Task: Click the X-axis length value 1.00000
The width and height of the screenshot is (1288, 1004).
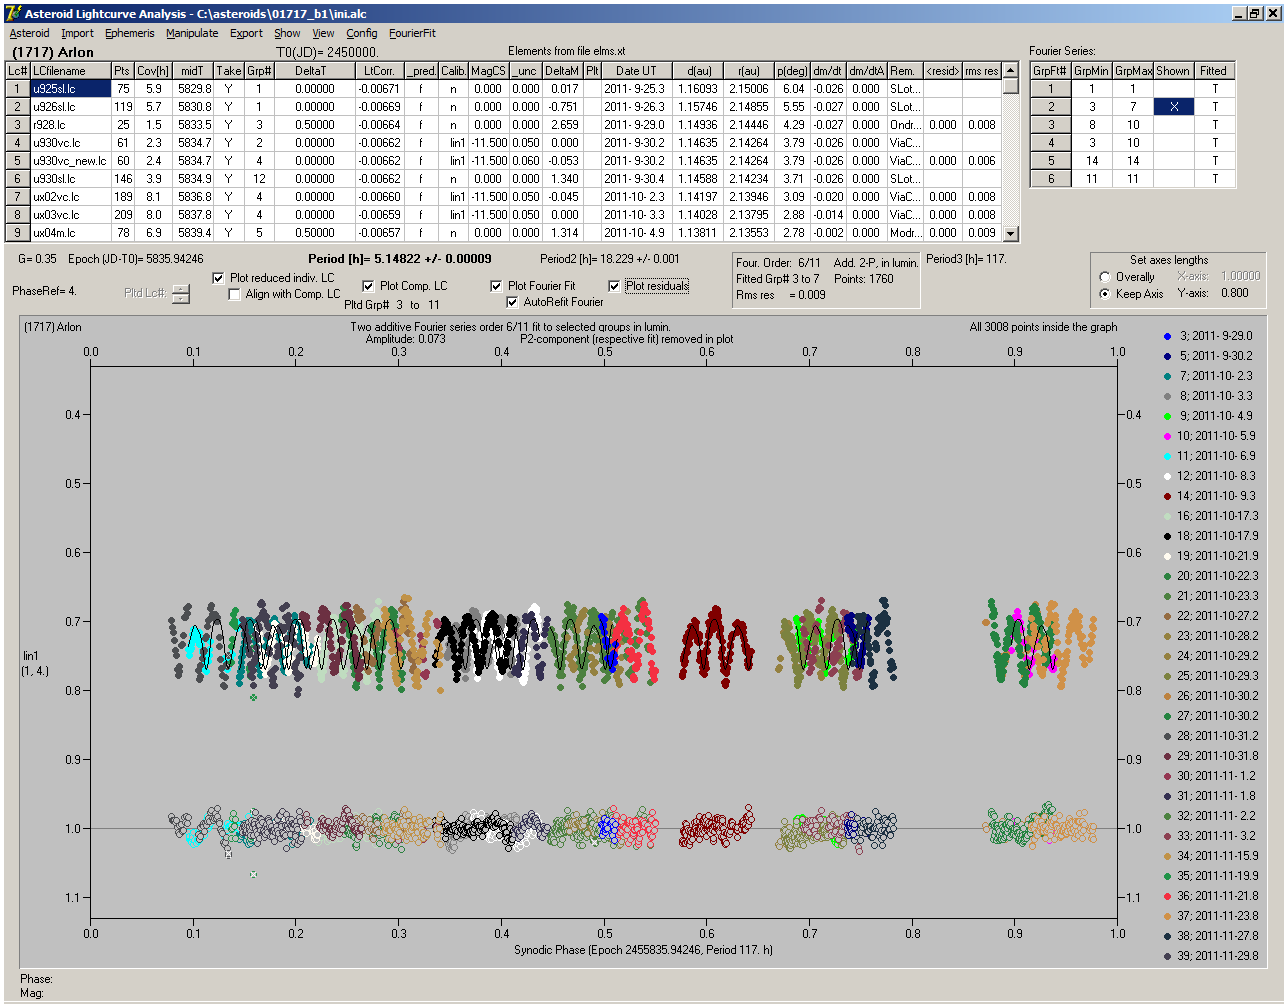Action: (1240, 277)
